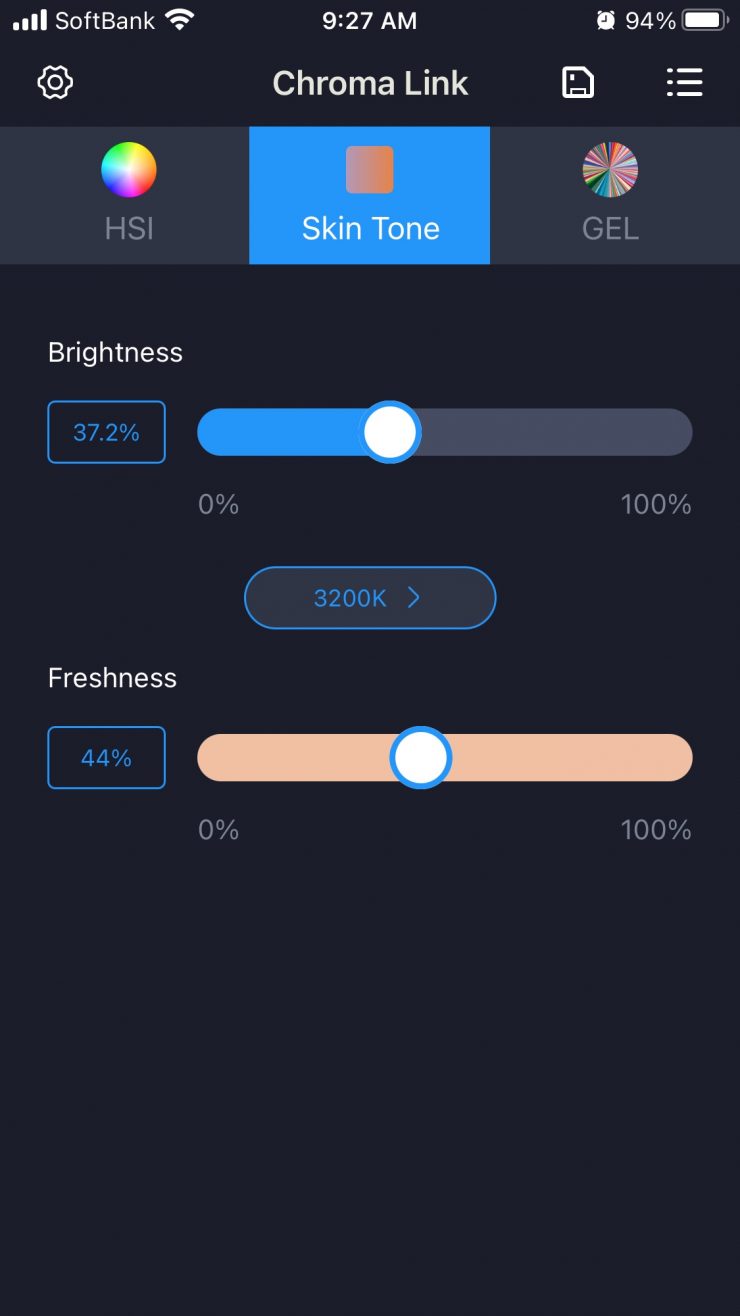The height and width of the screenshot is (1316, 740).
Task: Tap the Skin Tone gradient swatch icon
Action: [369, 170]
